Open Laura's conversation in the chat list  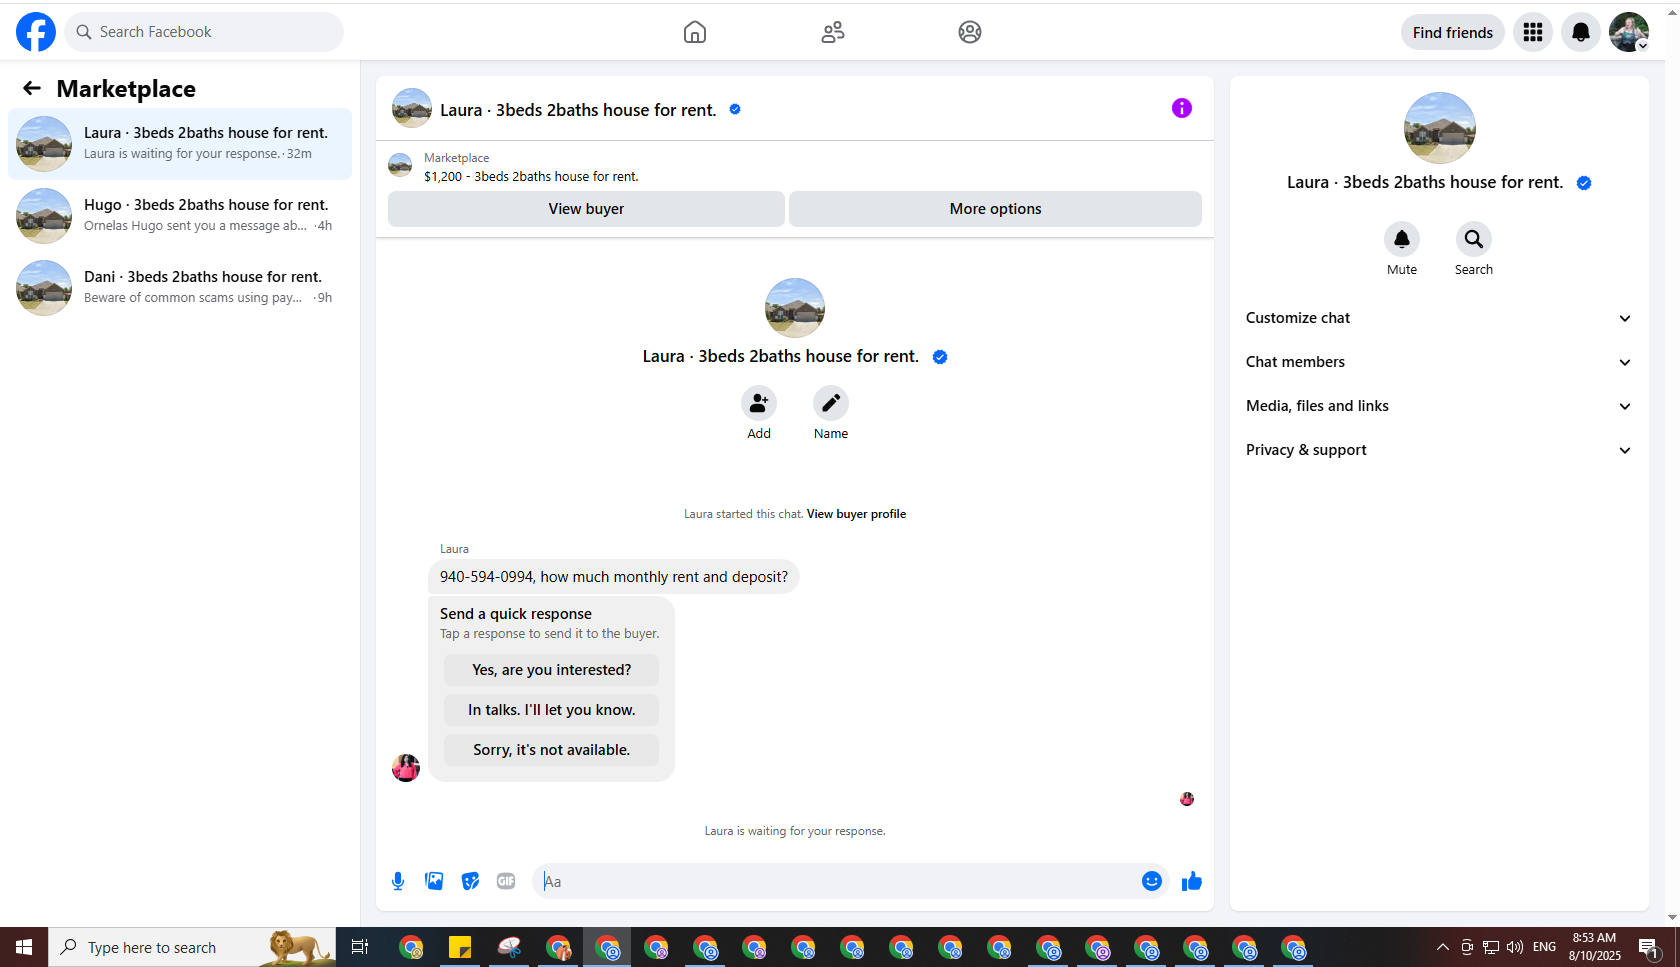[180, 144]
